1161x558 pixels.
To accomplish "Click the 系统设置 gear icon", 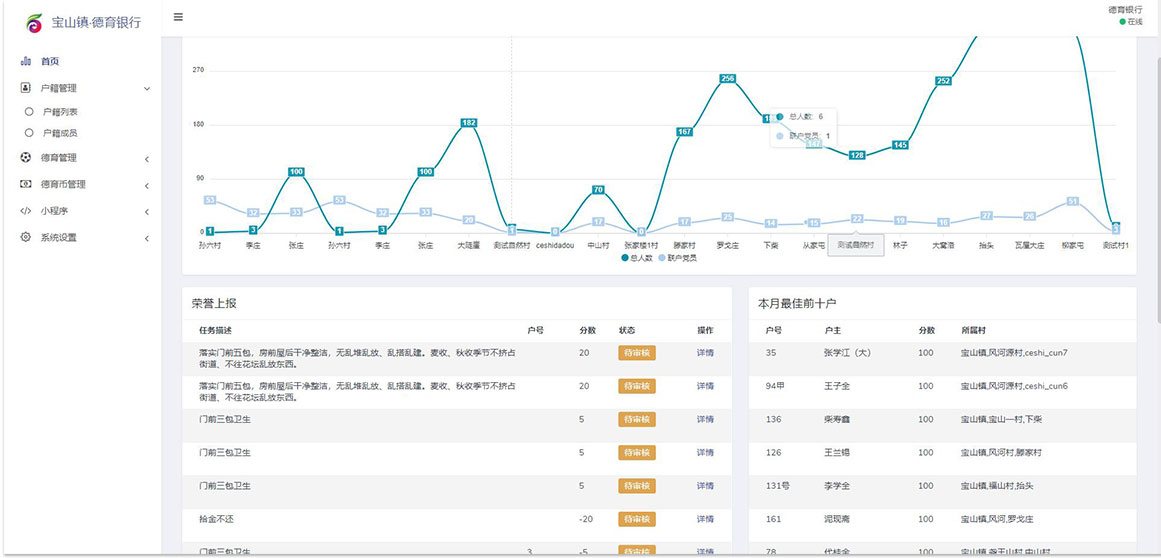I will 26,238.
